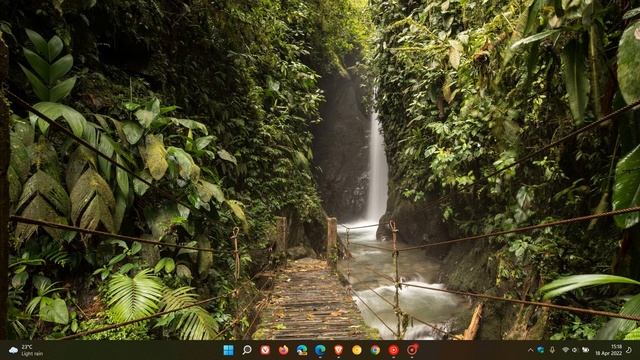Open the Edge icon with the badge overlay
Image resolution: width=640 pixels, height=360 pixels.
302,350
